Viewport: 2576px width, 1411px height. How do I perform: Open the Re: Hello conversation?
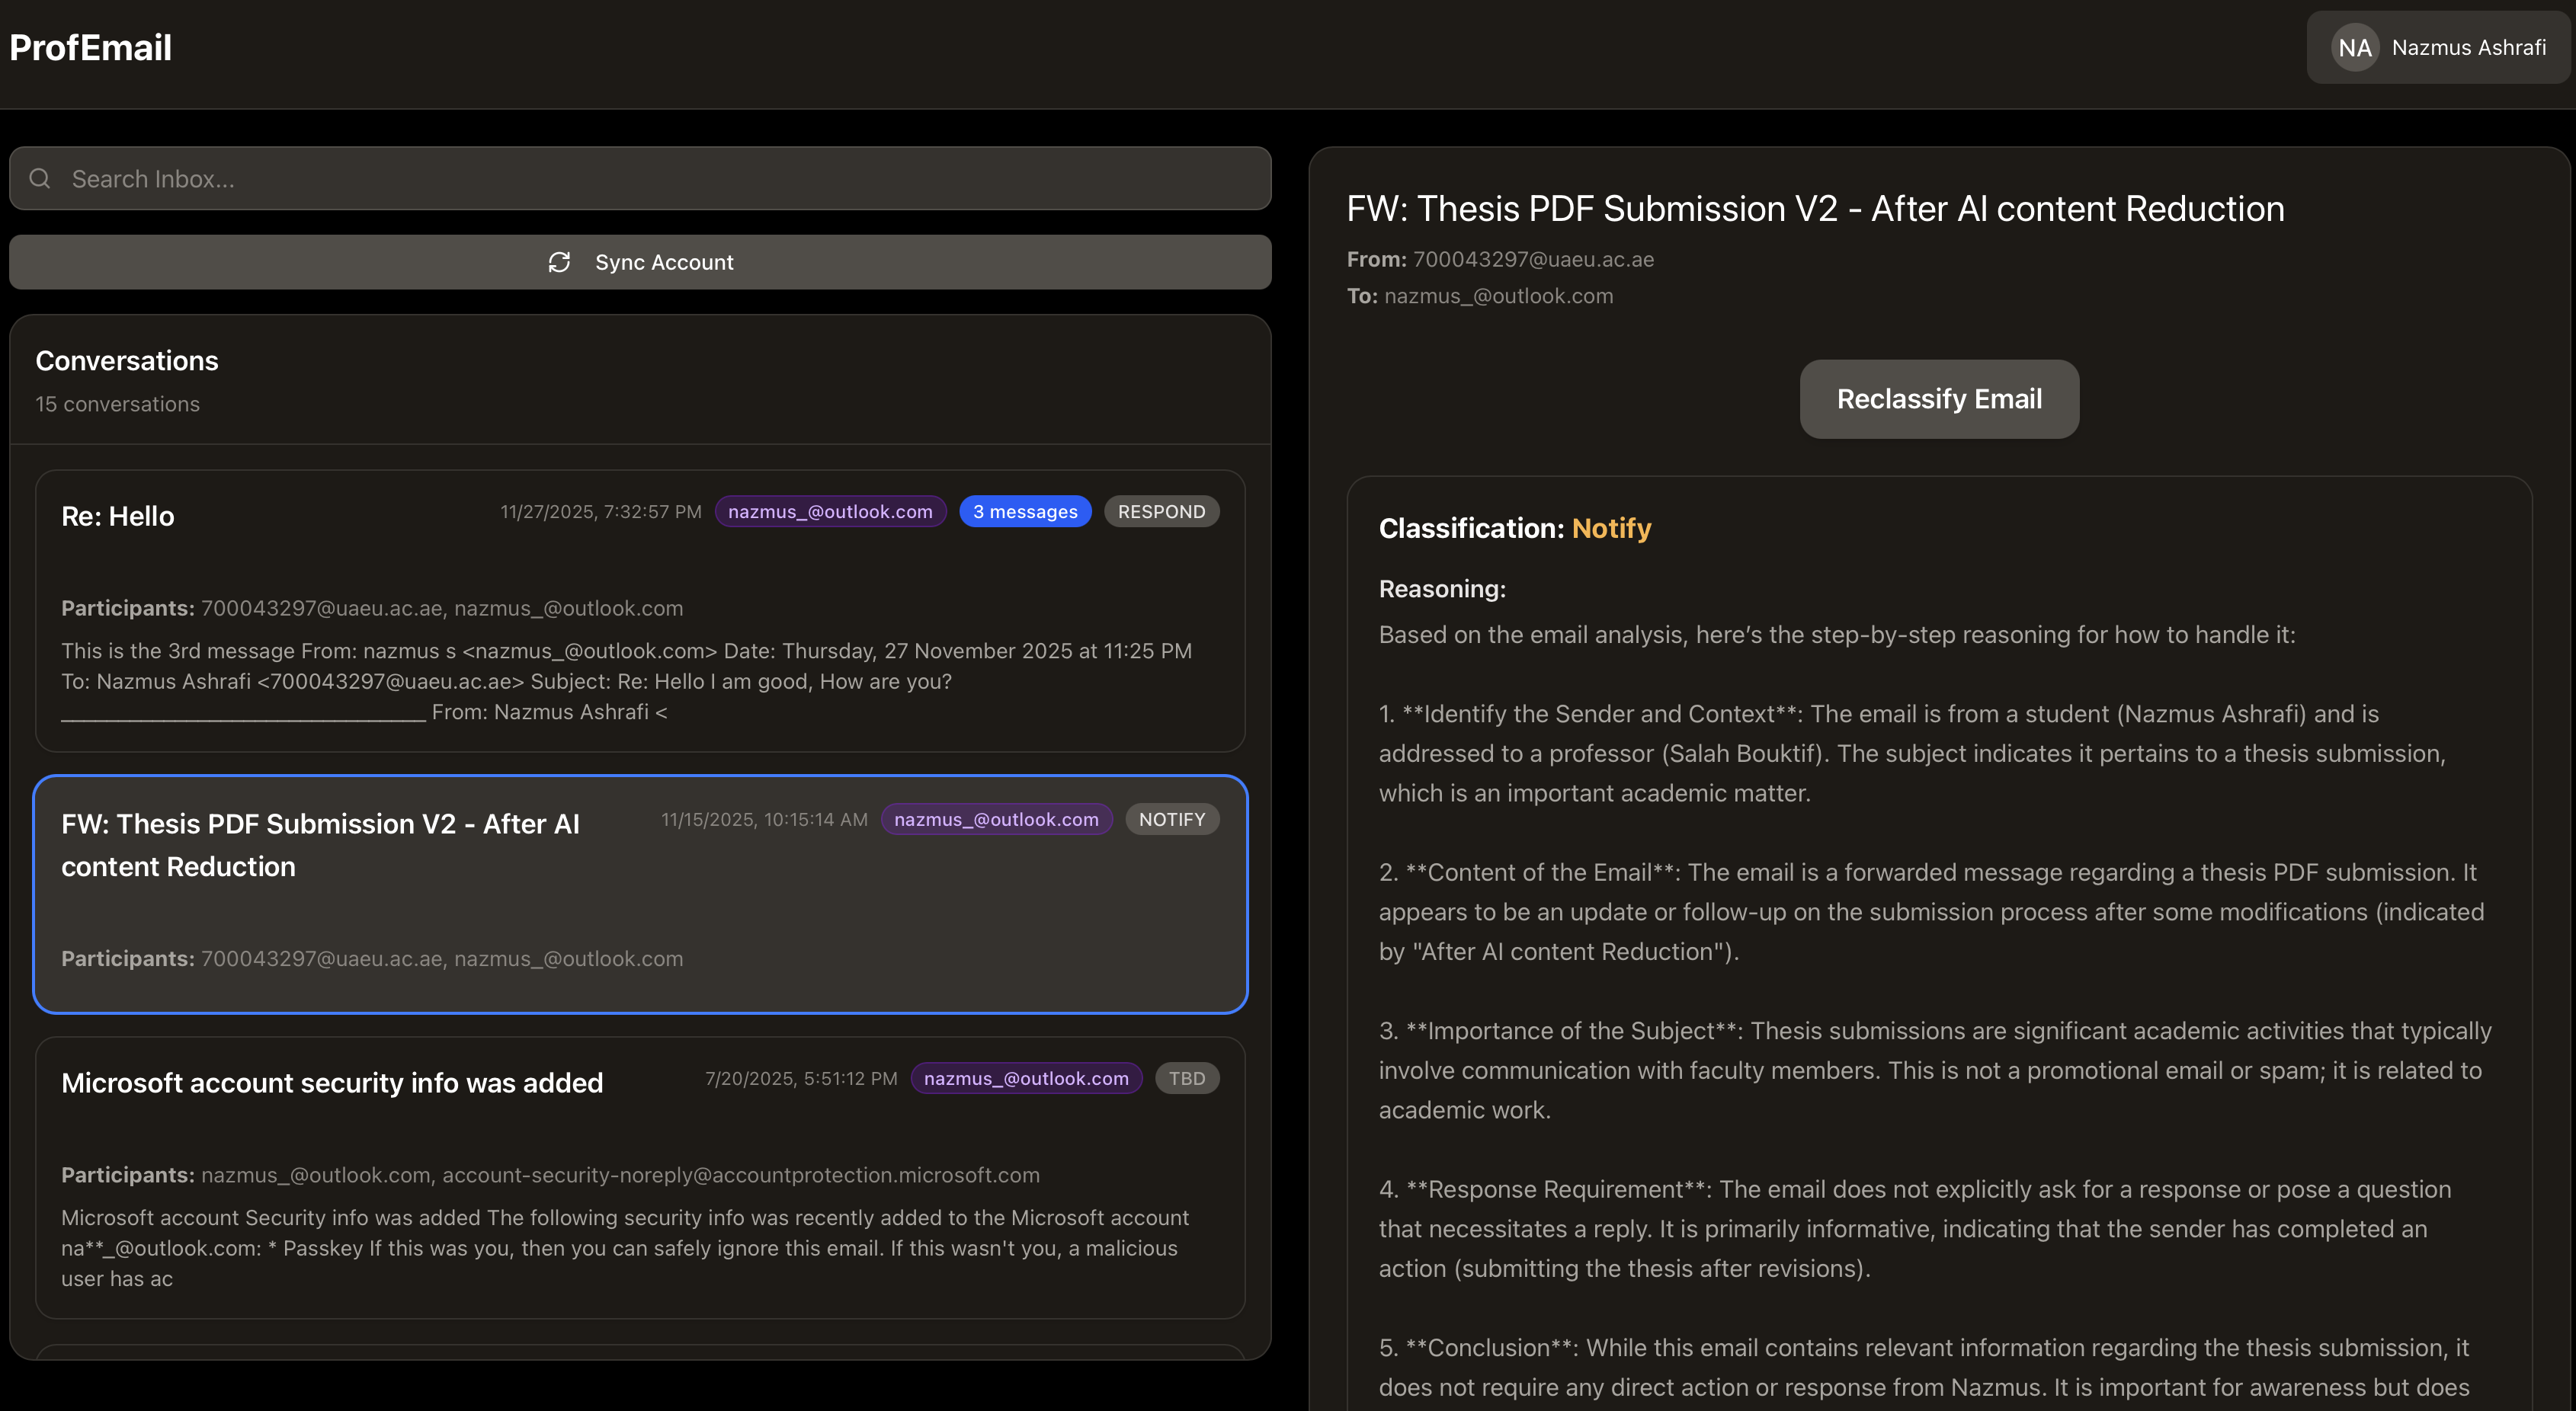click(118, 517)
